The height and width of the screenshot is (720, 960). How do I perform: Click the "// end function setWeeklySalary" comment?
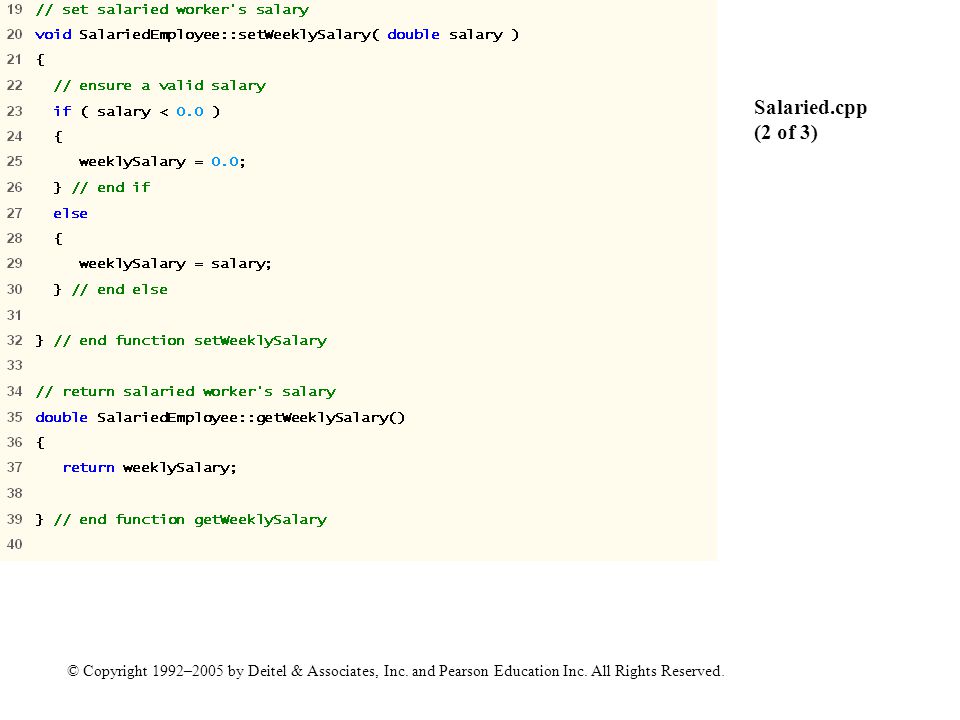(190, 340)
